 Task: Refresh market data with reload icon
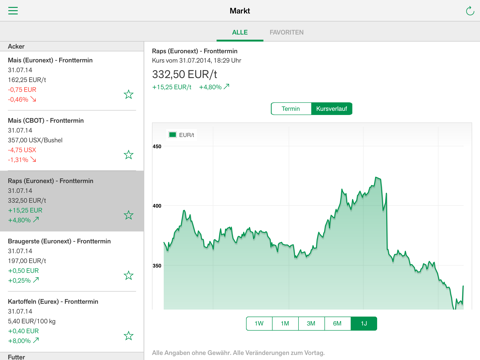click(470, 11)
